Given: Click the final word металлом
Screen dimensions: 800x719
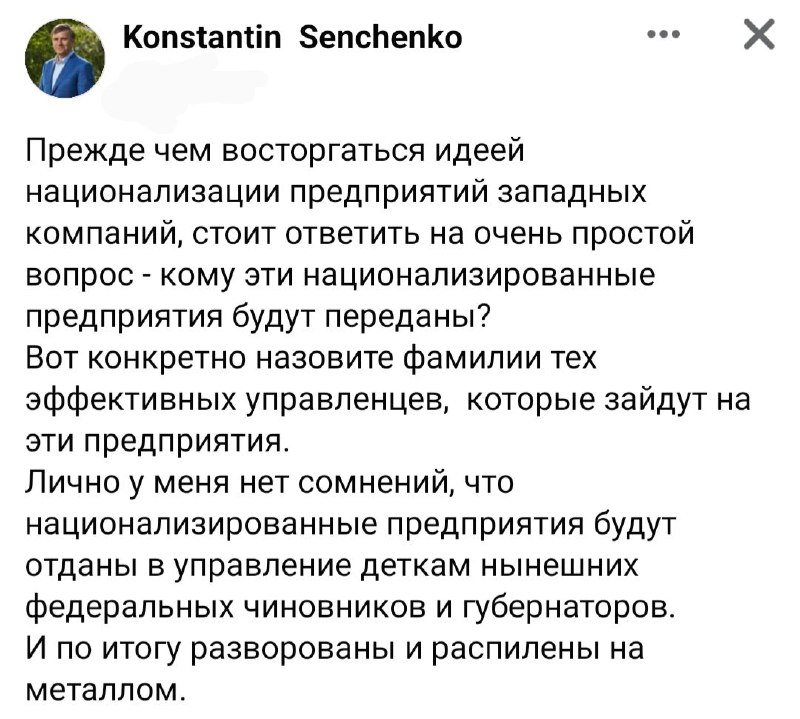Looking at the screenshot, I should point(105,691).
